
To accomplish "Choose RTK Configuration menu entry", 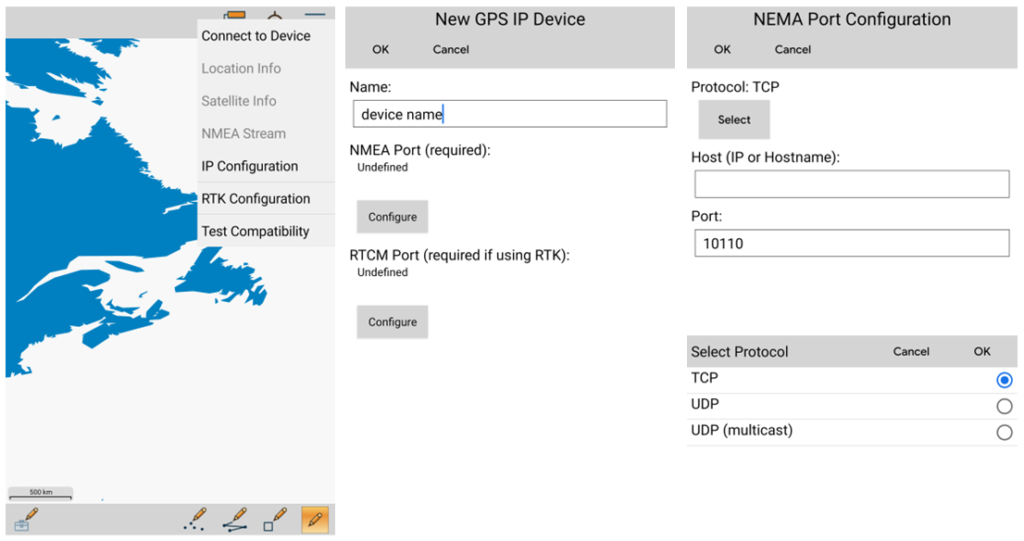I will tap(256, 198).
